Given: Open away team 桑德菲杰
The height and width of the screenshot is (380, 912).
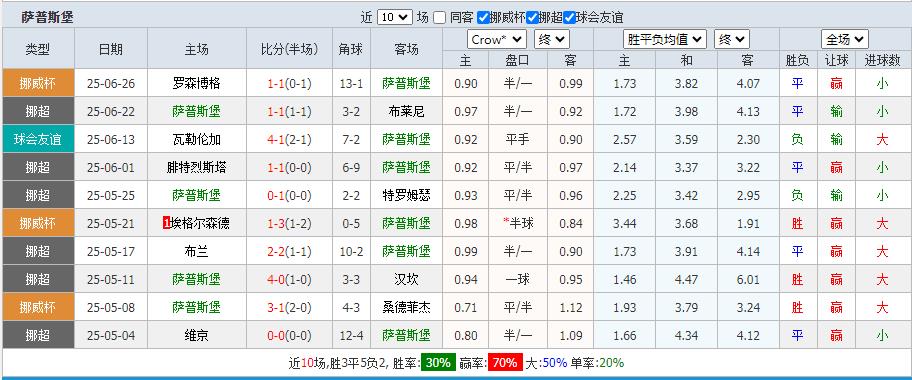Looking at the screenshot, I should click(x=406, y=307).
